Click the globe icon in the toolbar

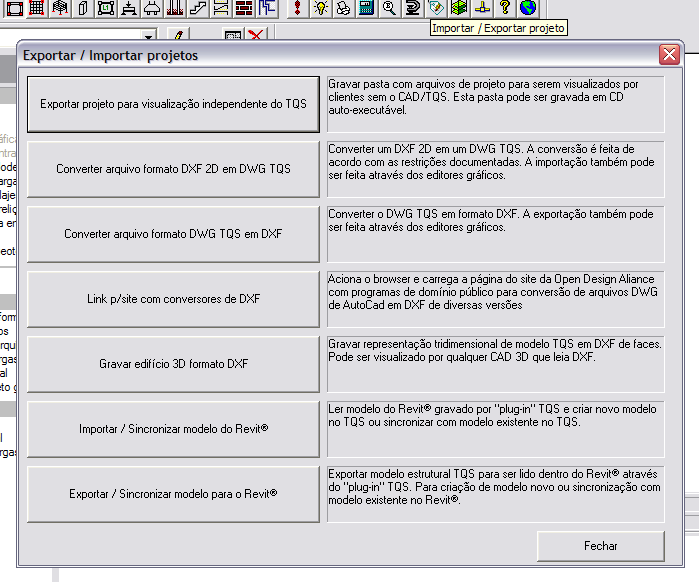coord(528,8)
